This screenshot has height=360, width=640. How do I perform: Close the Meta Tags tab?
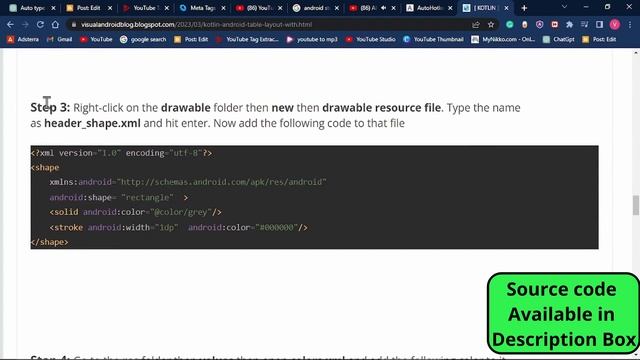tap(223, 8)
